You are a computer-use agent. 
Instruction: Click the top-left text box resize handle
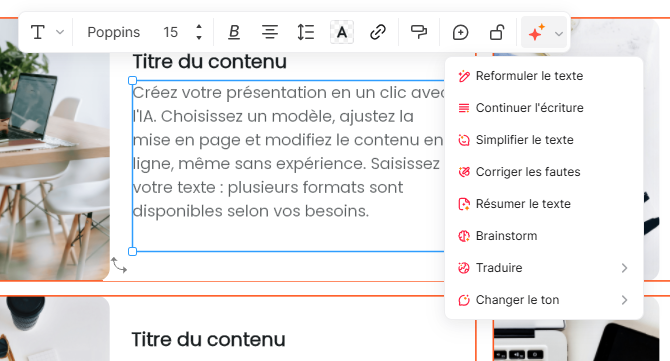(132, 81)
